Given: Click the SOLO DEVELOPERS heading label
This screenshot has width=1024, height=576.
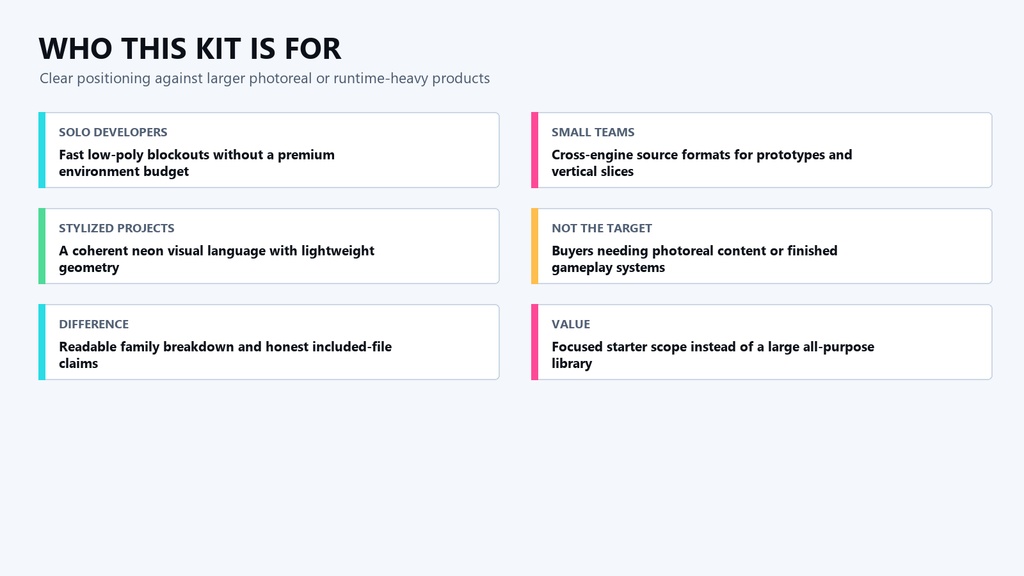Looking at the screenshot, I should pos(113,132).
